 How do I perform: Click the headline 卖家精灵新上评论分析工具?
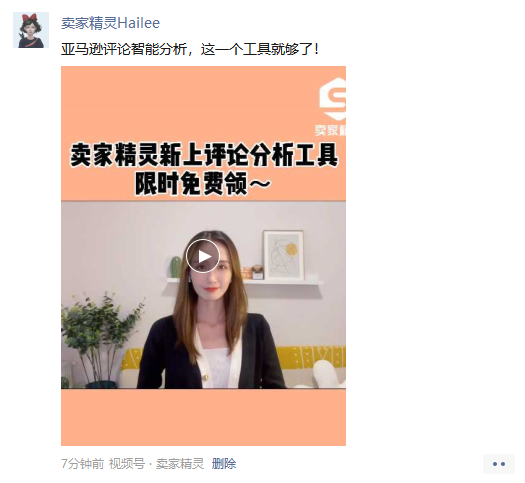coord(204,155)
